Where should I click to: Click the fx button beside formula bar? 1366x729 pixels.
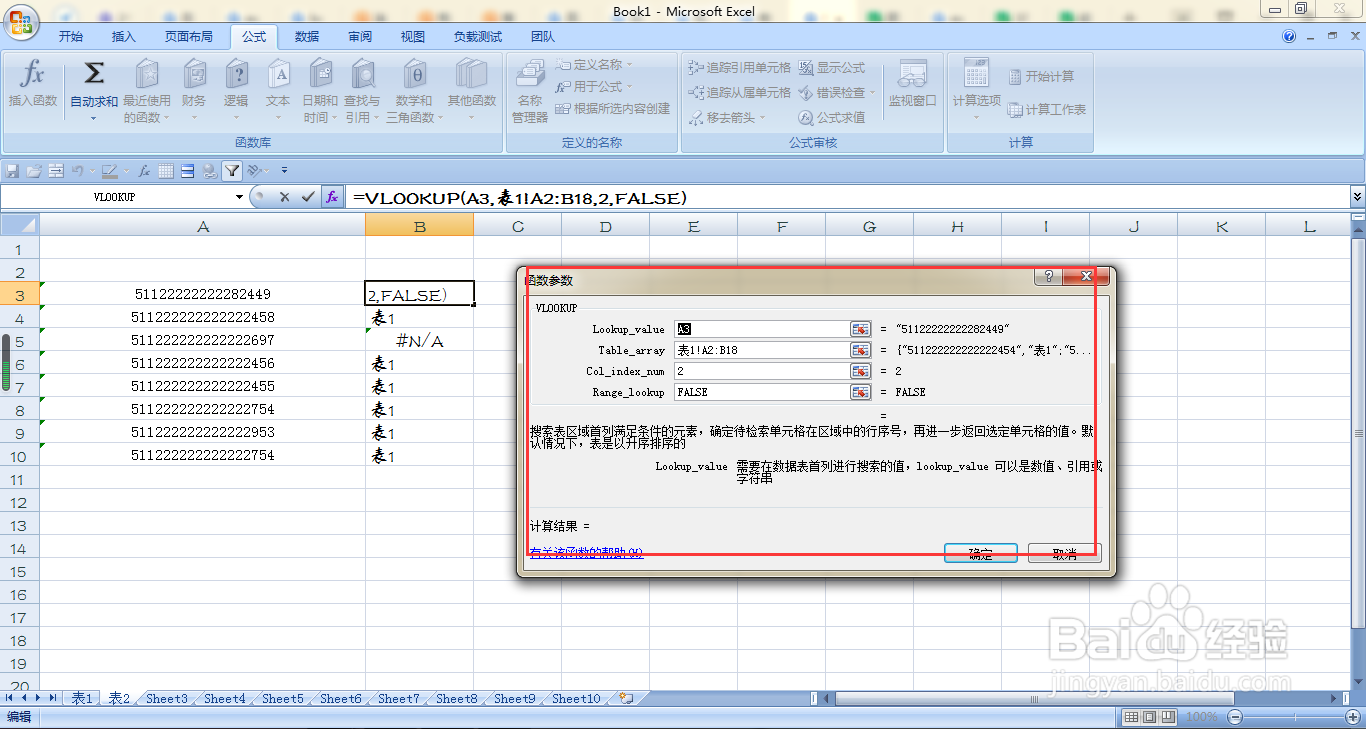332,198
